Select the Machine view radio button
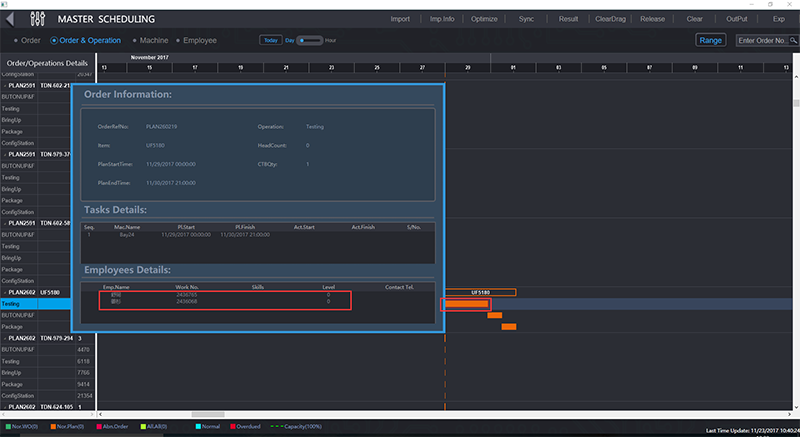The height and width of the screenshot is (437, 800). [150, 41]
